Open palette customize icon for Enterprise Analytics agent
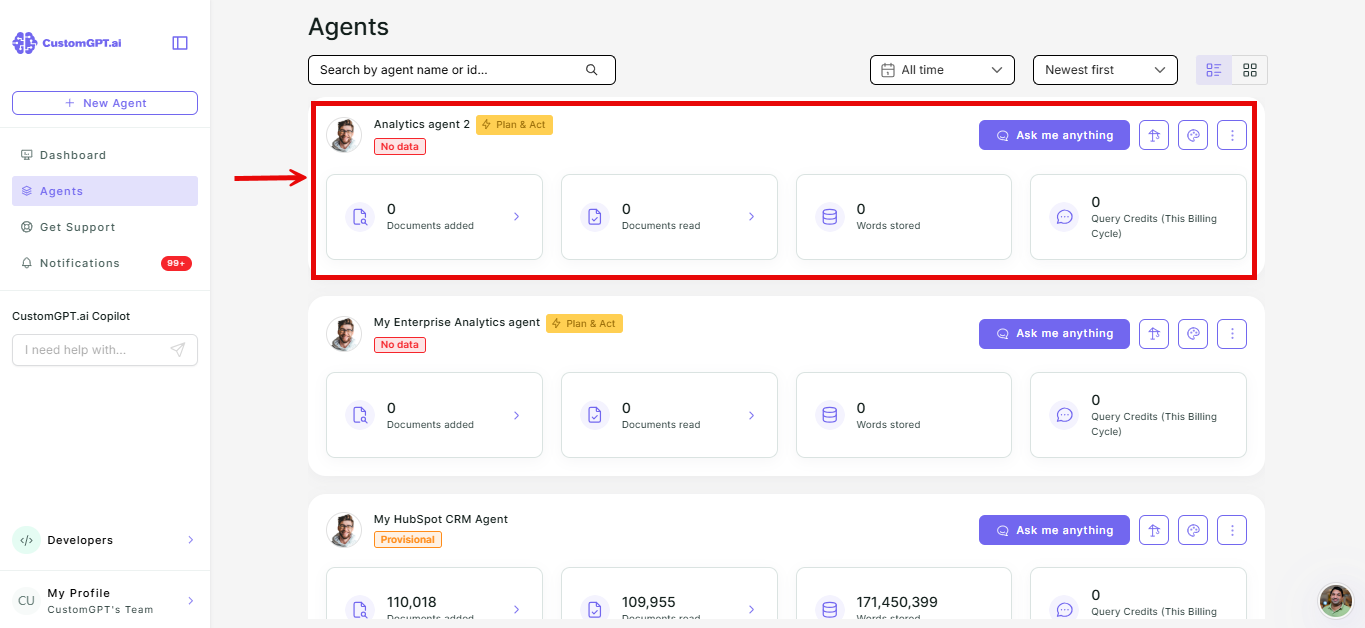1365x628 pixels. coord(1193,333)
